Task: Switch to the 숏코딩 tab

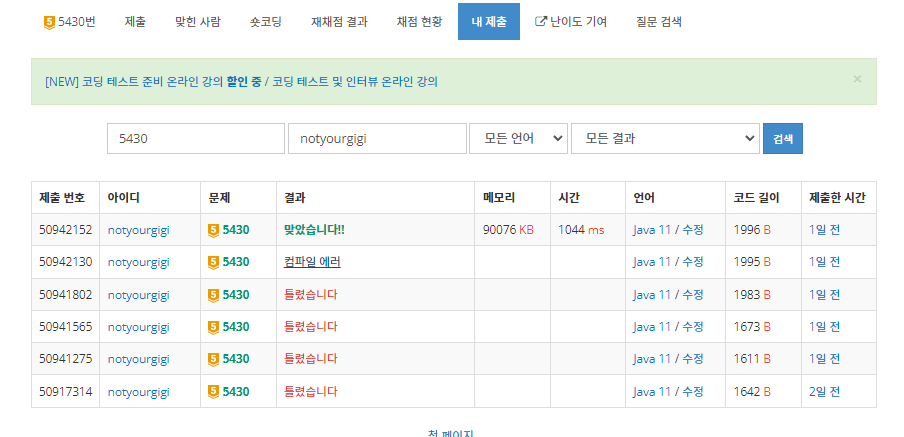Action: click(x=266, y=22)
